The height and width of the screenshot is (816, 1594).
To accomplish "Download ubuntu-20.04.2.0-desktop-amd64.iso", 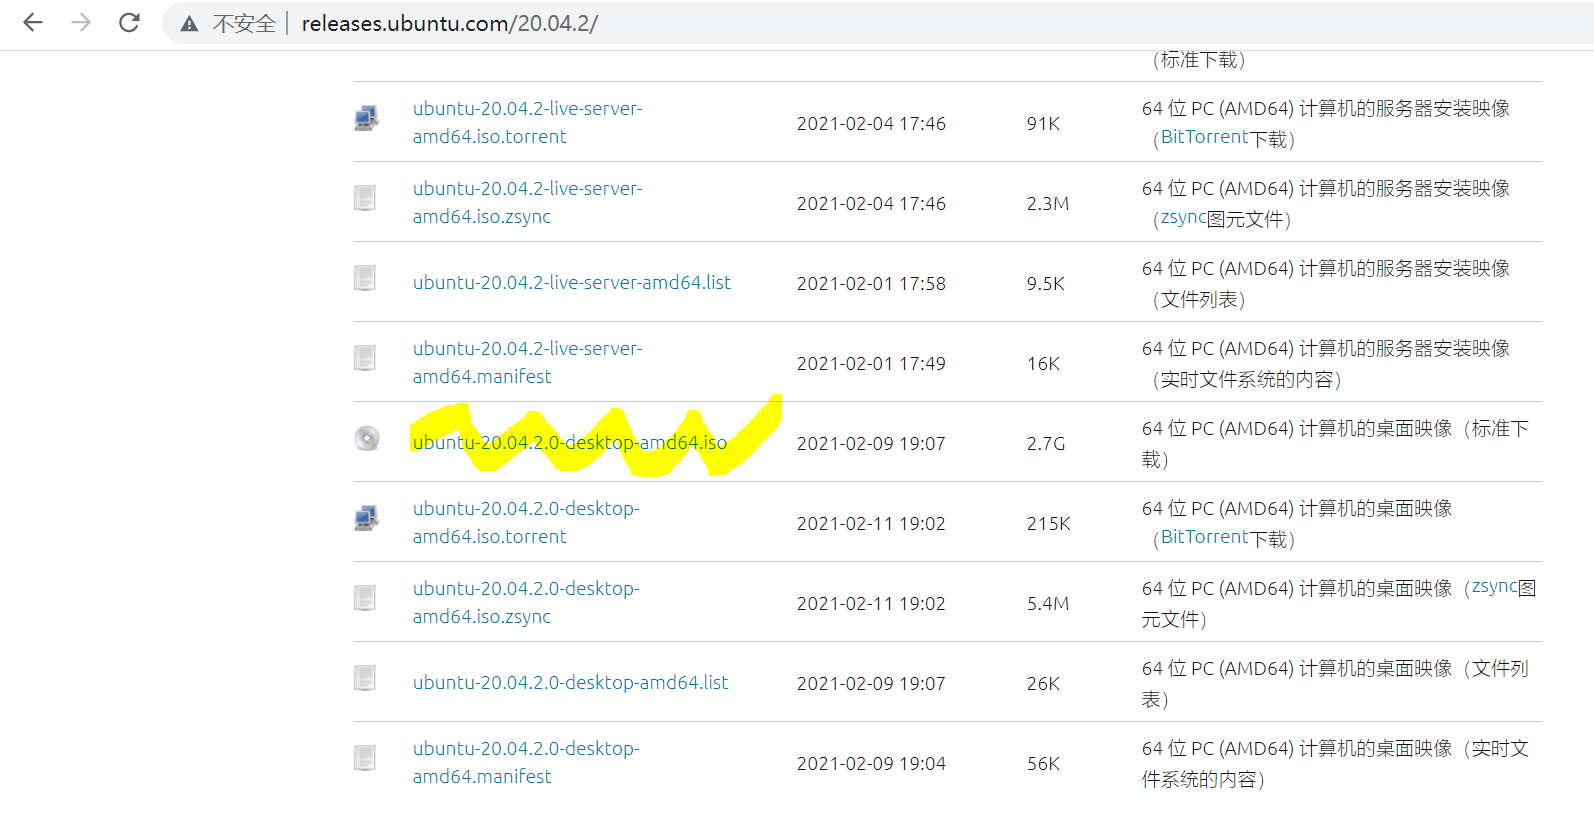I will [x=570, y=443].
